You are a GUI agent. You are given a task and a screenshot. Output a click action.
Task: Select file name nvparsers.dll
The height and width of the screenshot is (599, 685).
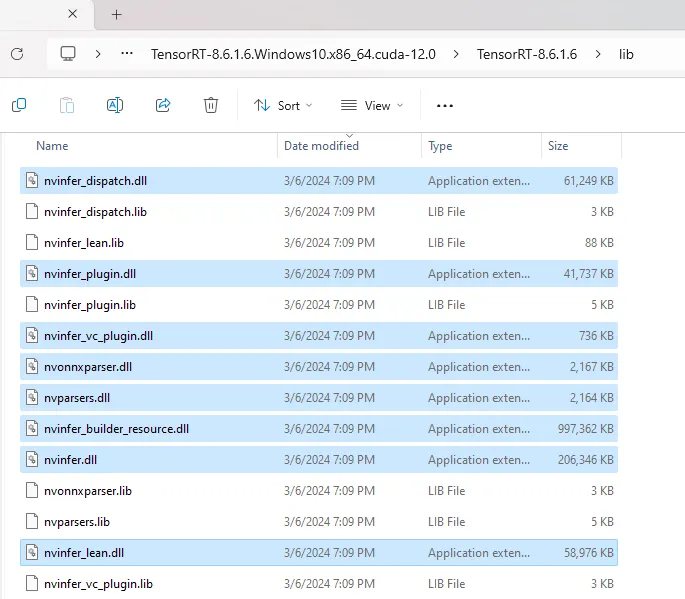pos(77,398)
